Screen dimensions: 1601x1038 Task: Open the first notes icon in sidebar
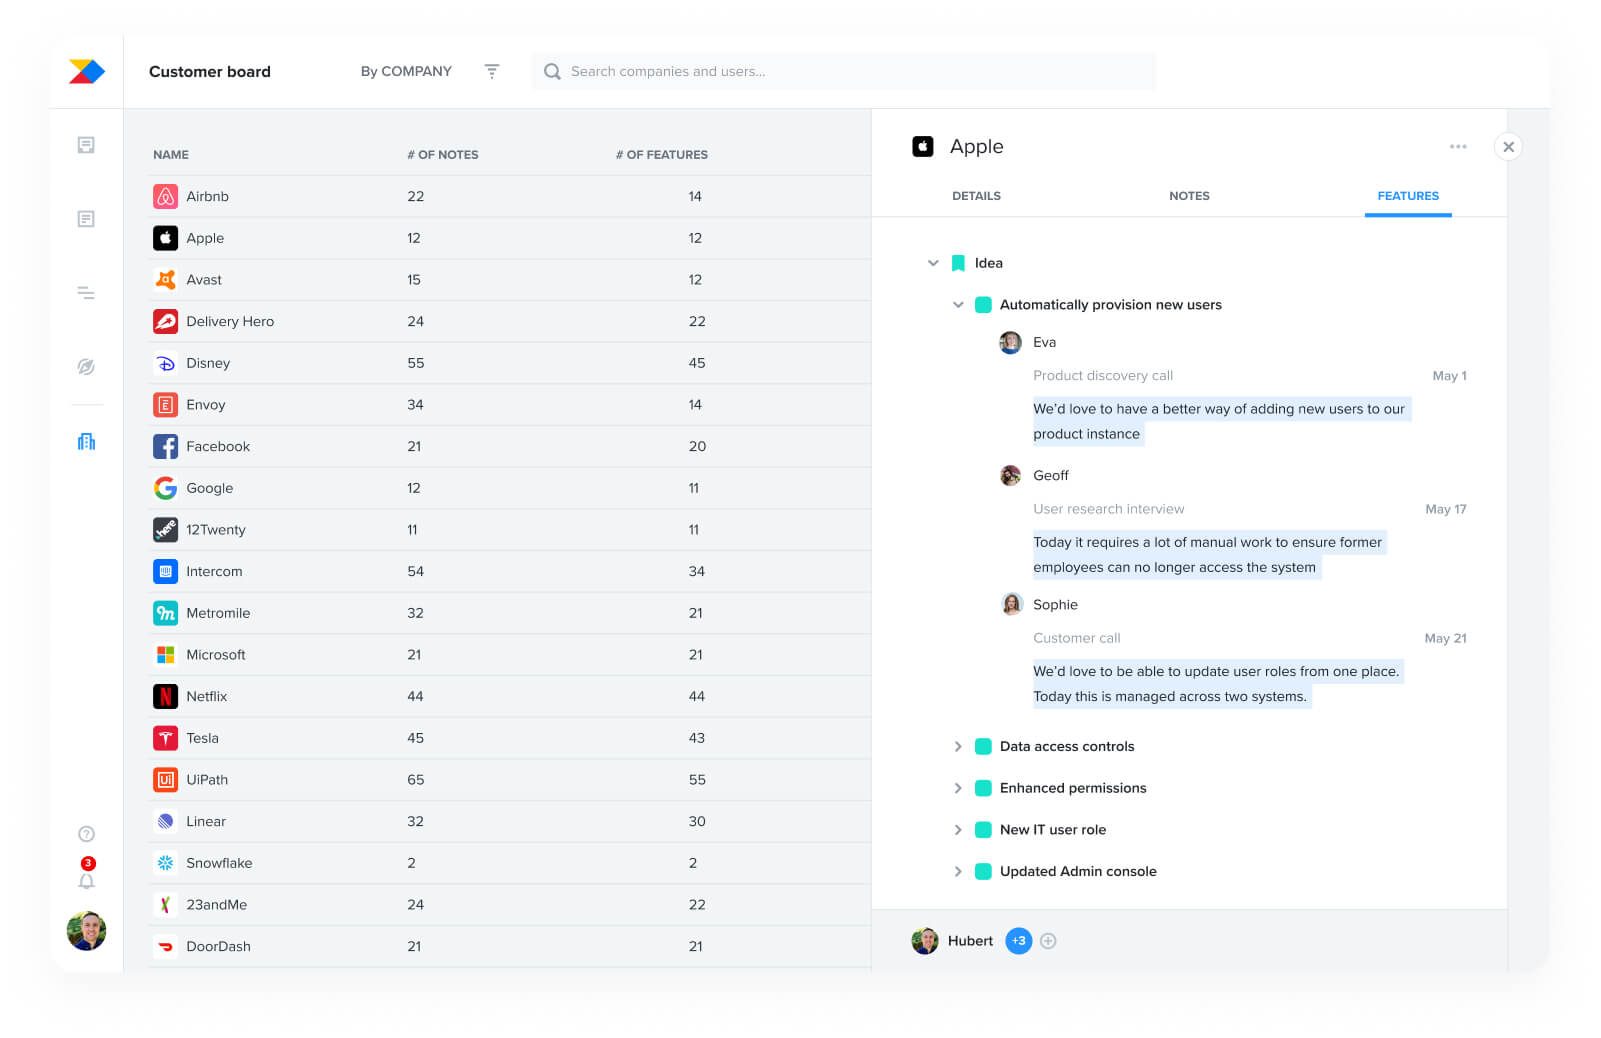pos(86,145)
